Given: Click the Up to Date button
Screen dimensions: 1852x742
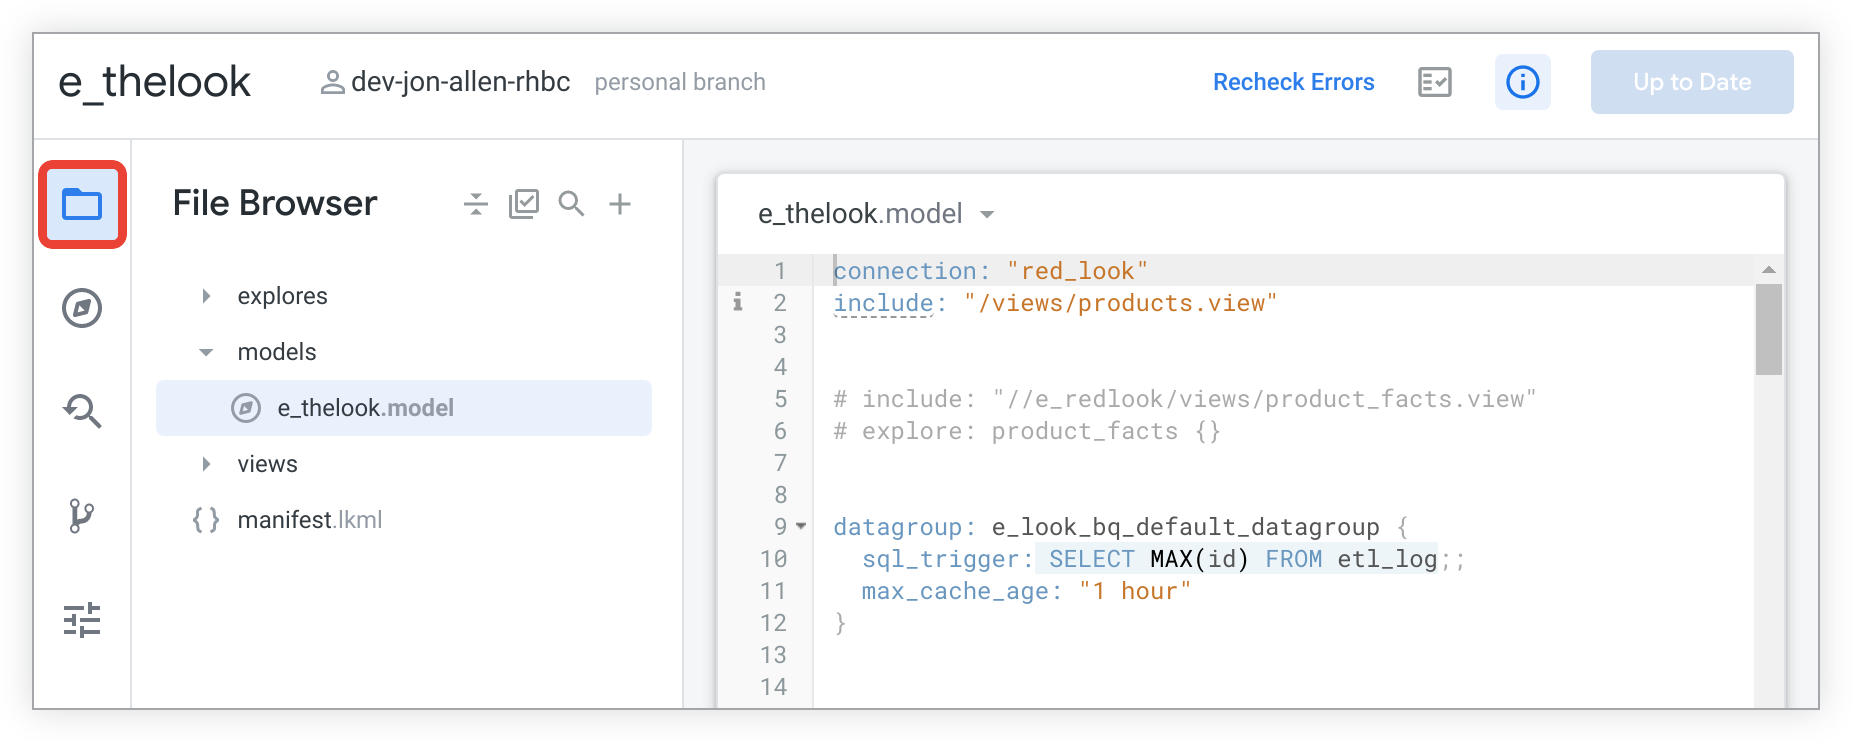Looking at the screenshot, I should click(x=1692, y=82).
